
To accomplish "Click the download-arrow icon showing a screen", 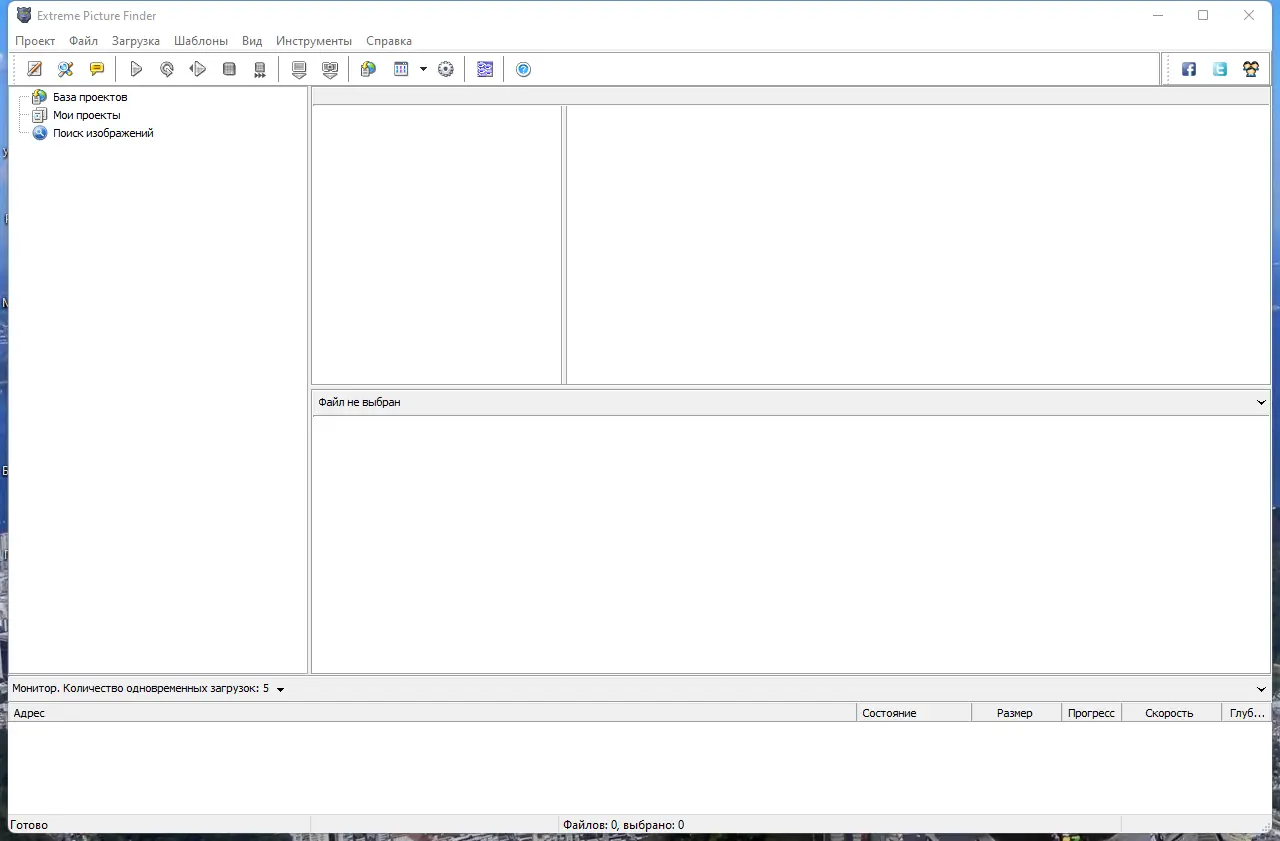I will tap(330, 69).
